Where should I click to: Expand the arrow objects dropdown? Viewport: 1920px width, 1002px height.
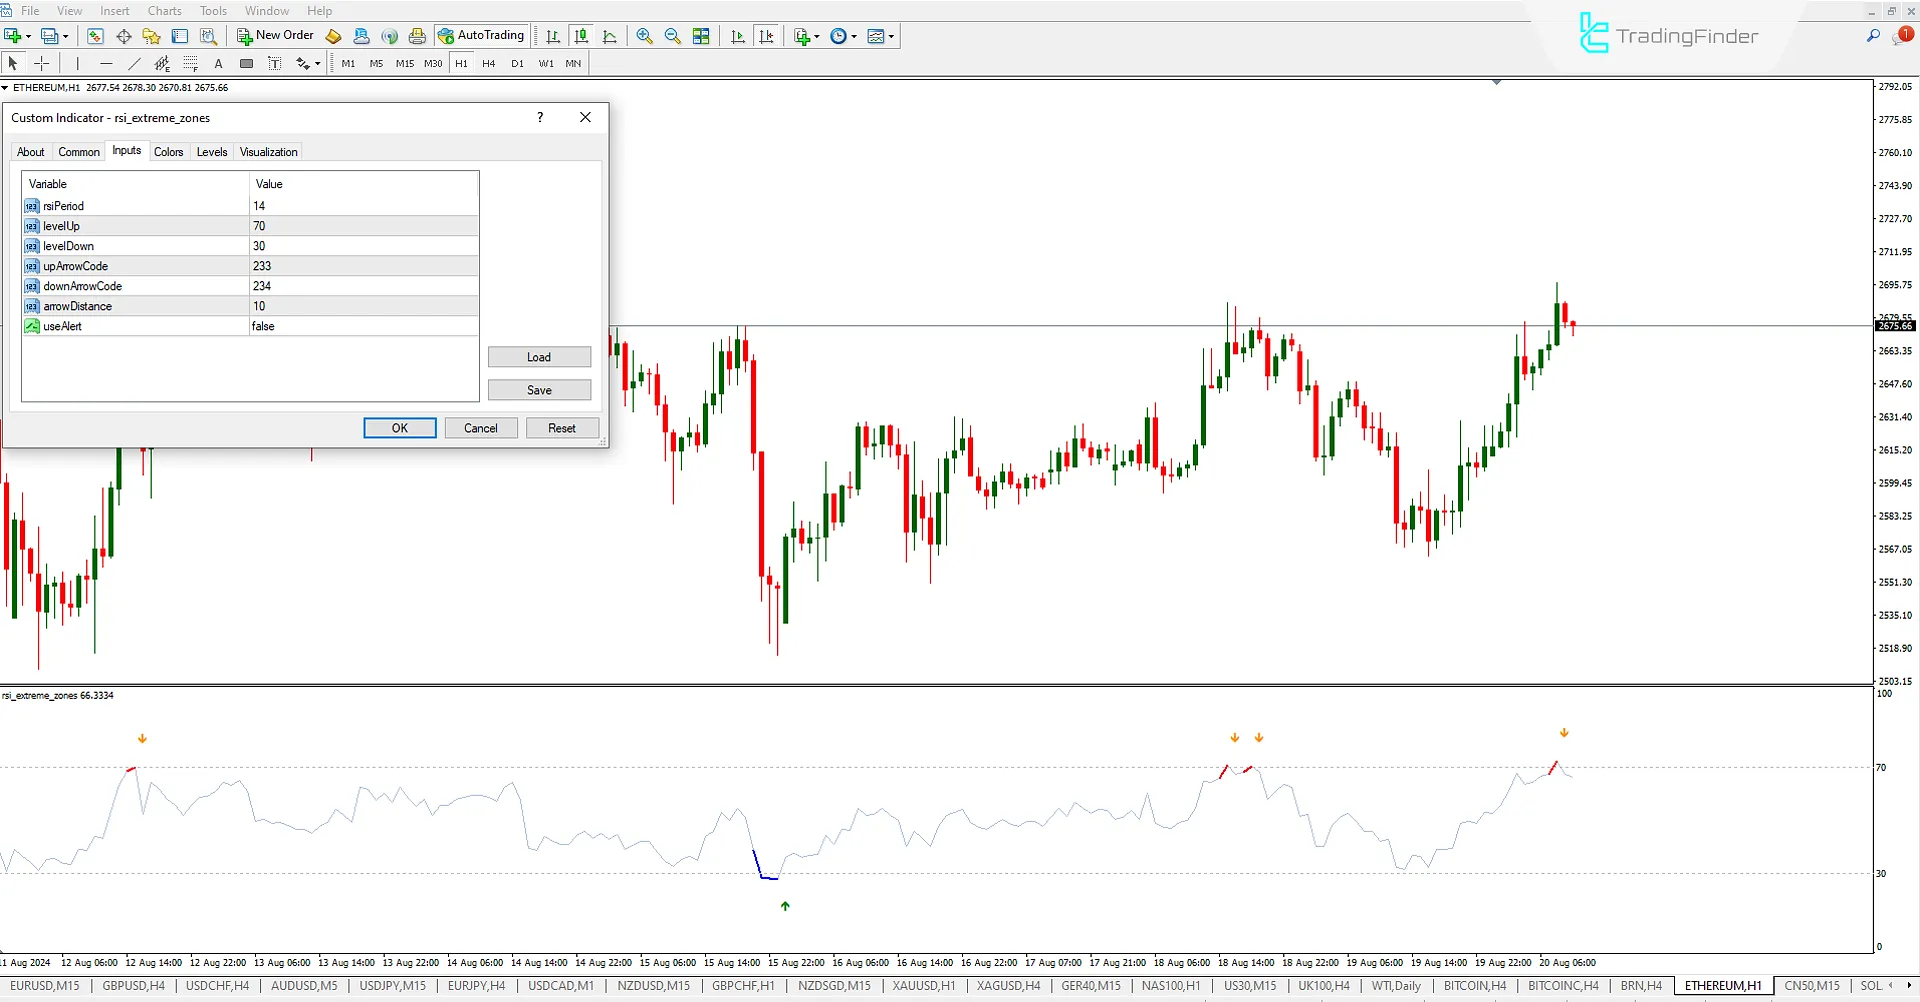tap(318, 63)
